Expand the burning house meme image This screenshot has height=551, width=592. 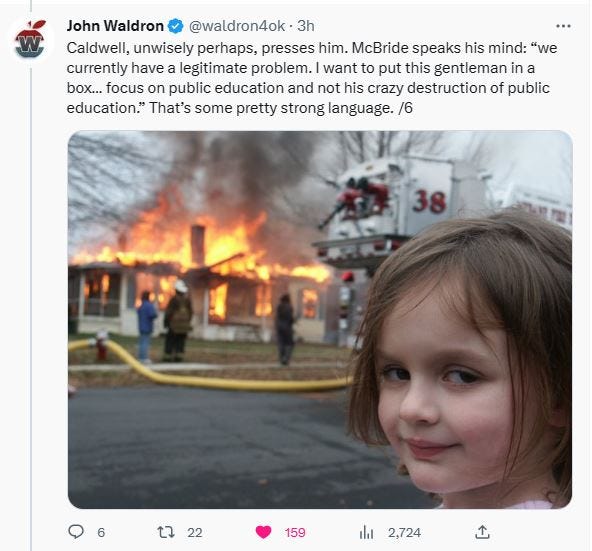320,319
